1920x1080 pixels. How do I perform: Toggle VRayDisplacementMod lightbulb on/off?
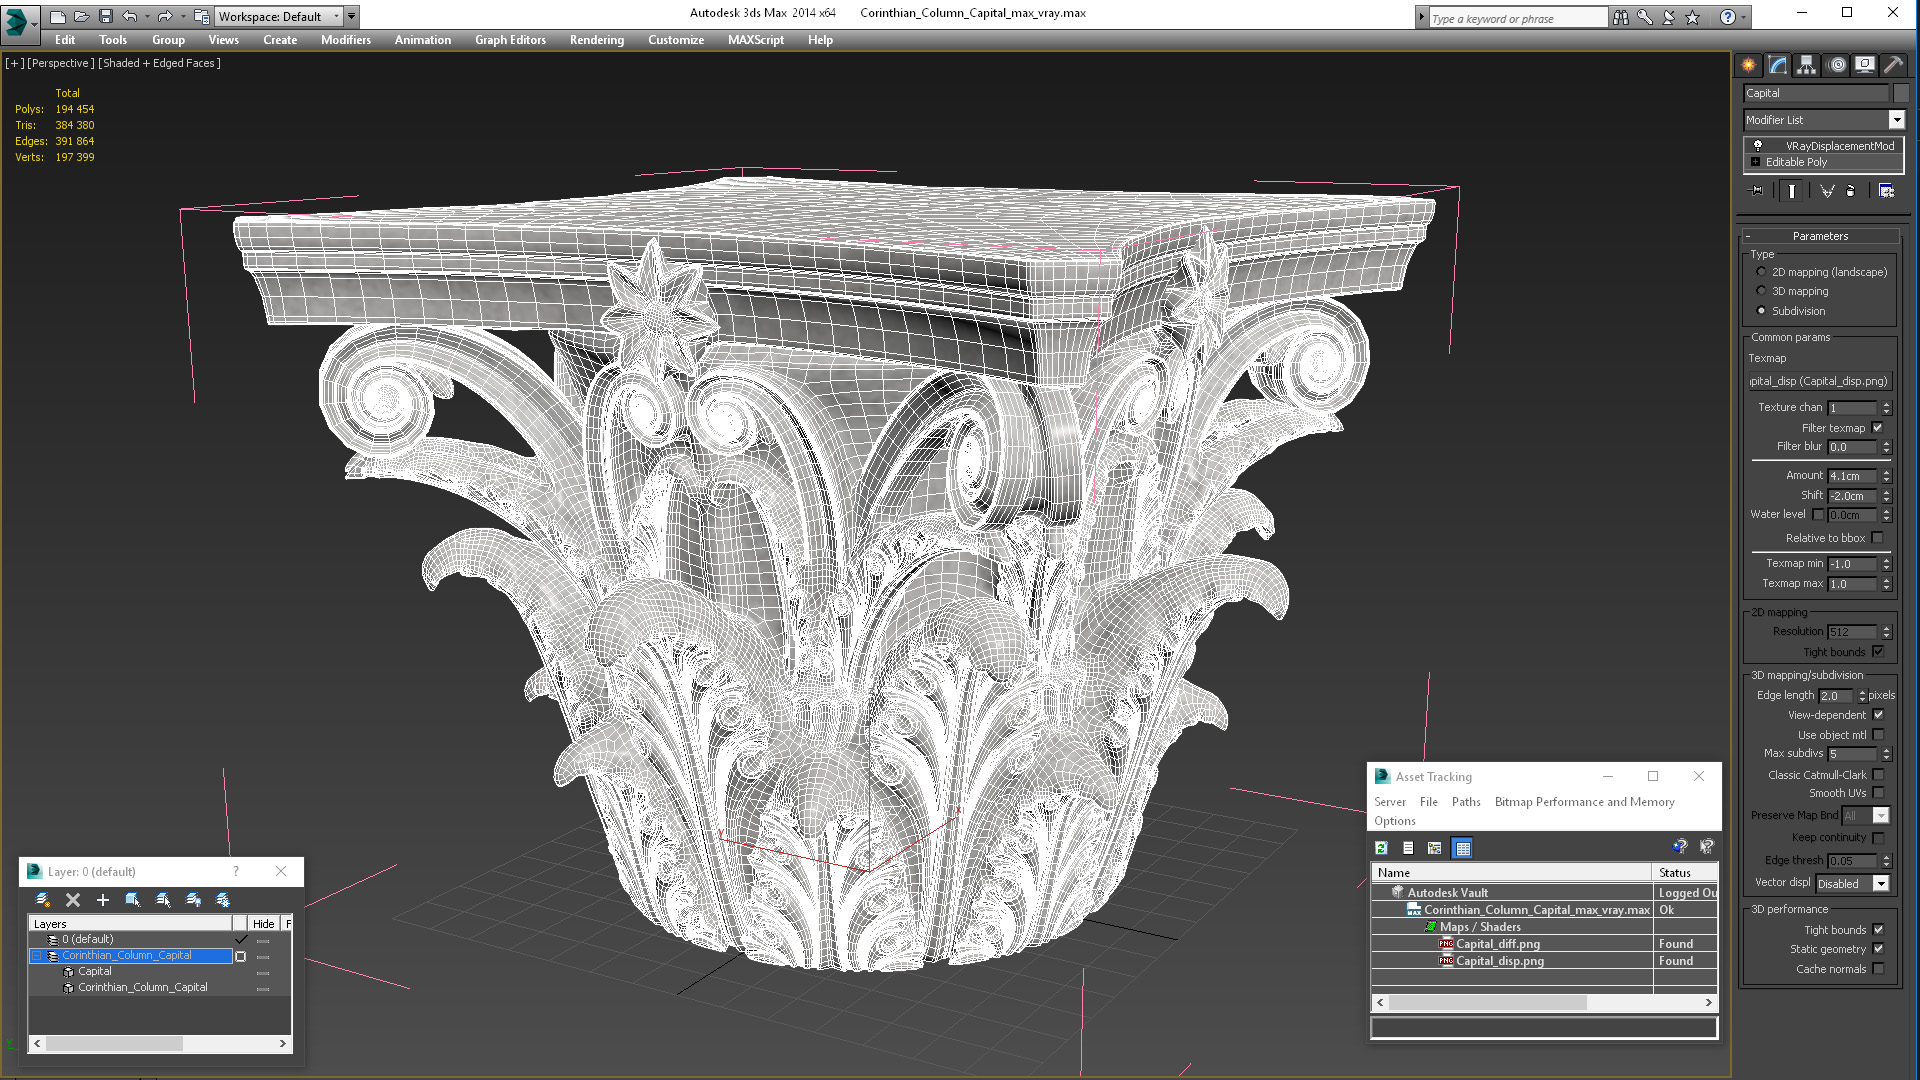pos(1757,145)
